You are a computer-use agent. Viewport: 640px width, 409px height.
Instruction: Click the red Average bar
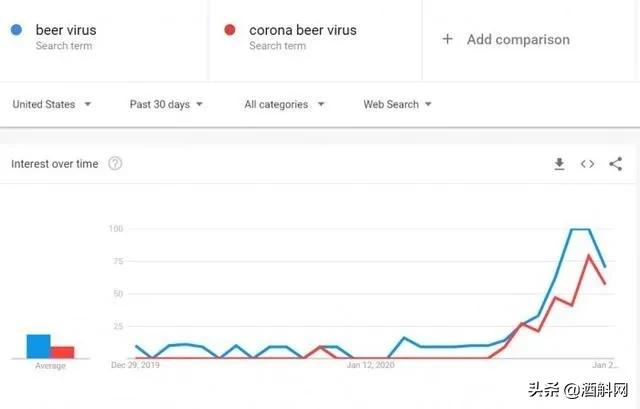click(x=62, y=352)
